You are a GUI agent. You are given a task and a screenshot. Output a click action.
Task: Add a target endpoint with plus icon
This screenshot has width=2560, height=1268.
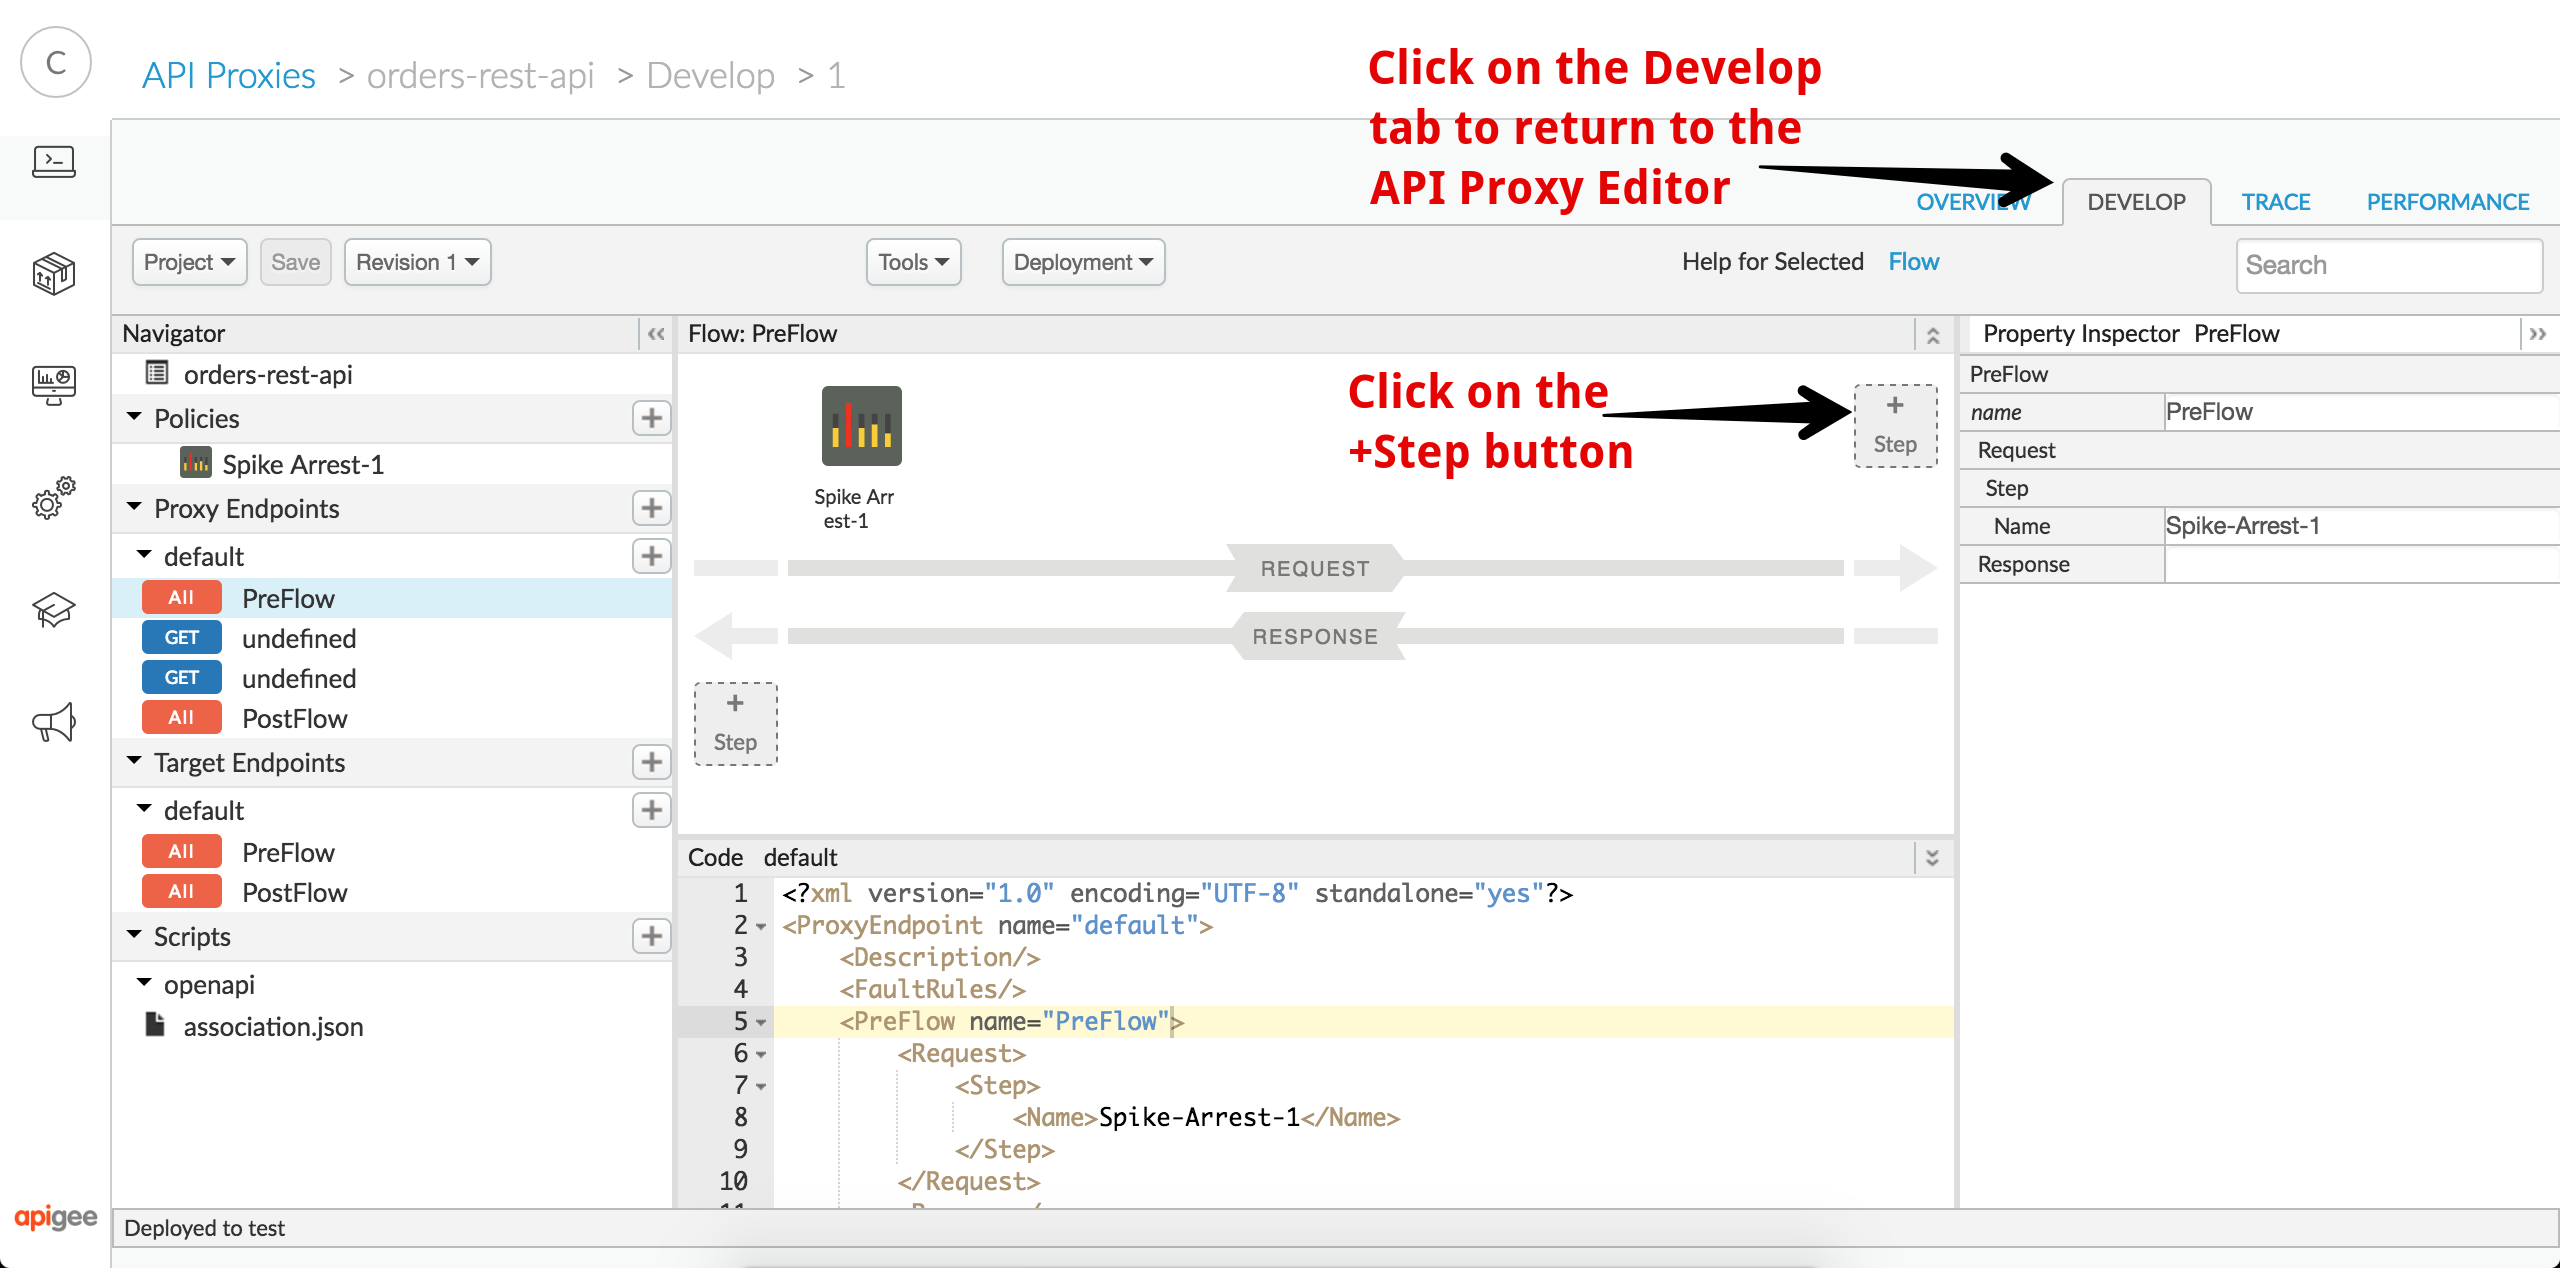652,762
